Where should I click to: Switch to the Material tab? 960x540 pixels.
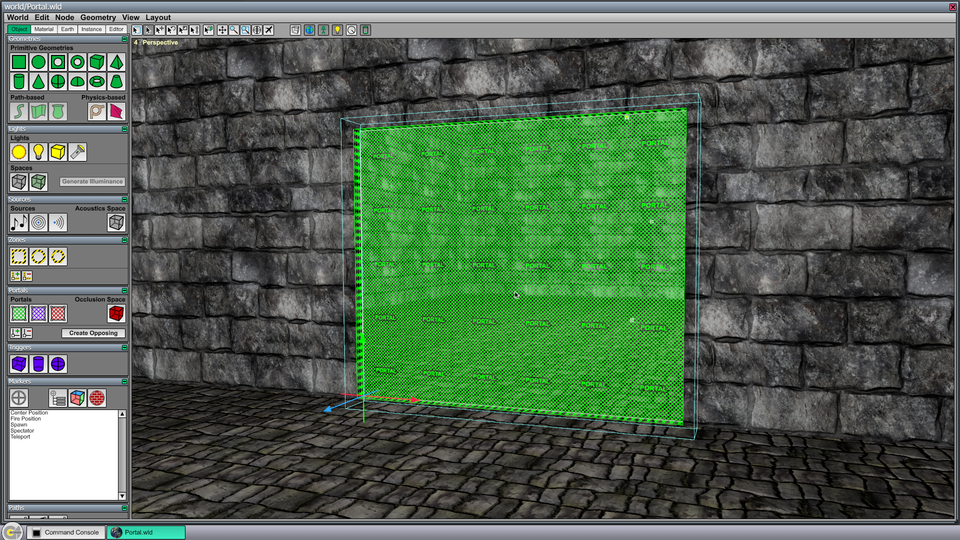44,29
